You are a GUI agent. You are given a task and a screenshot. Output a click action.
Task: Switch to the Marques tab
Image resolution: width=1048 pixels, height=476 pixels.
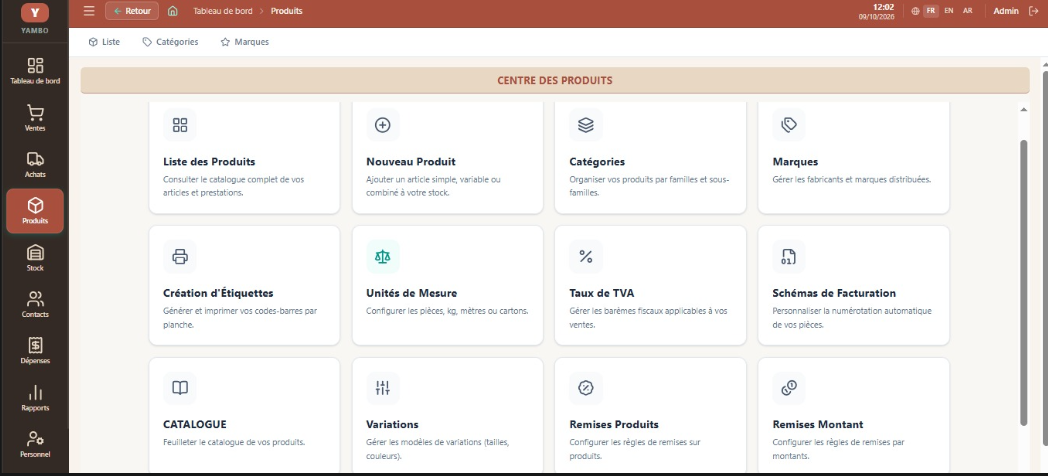tap(245, 42)
